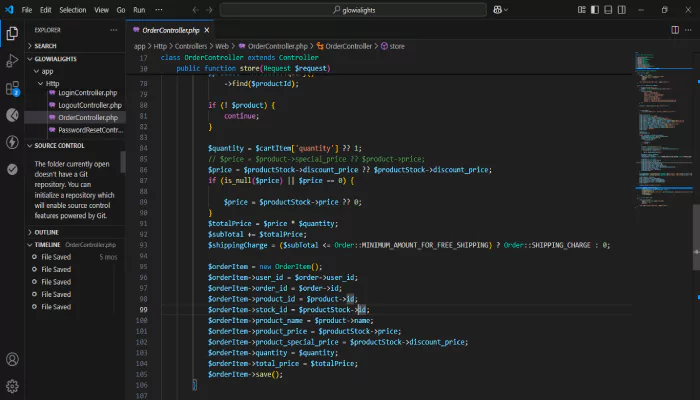Split the editor right
This screenshot has height=400, width=700.
click(675, 30)
